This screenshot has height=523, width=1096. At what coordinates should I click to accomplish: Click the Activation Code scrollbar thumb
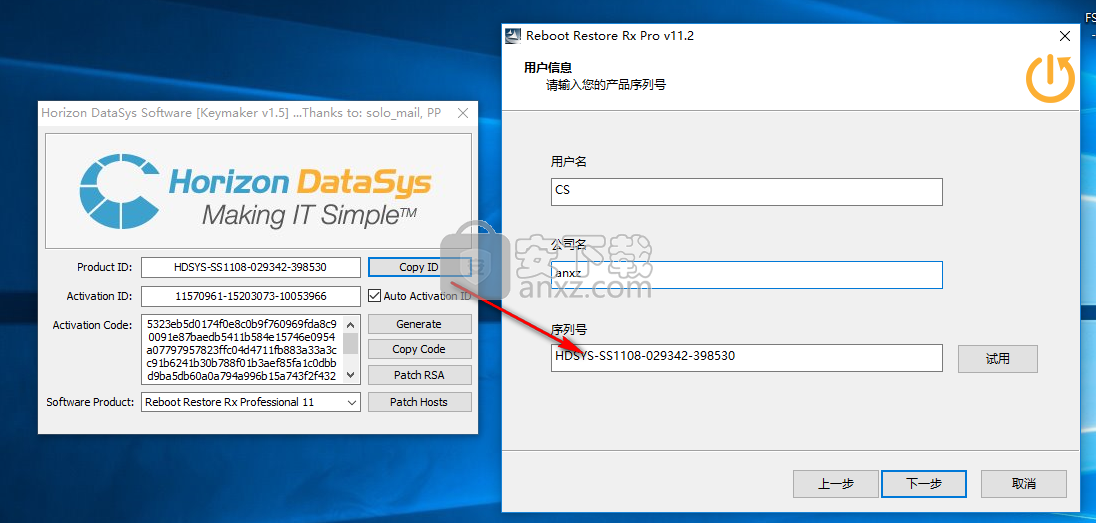pos(352,343)
